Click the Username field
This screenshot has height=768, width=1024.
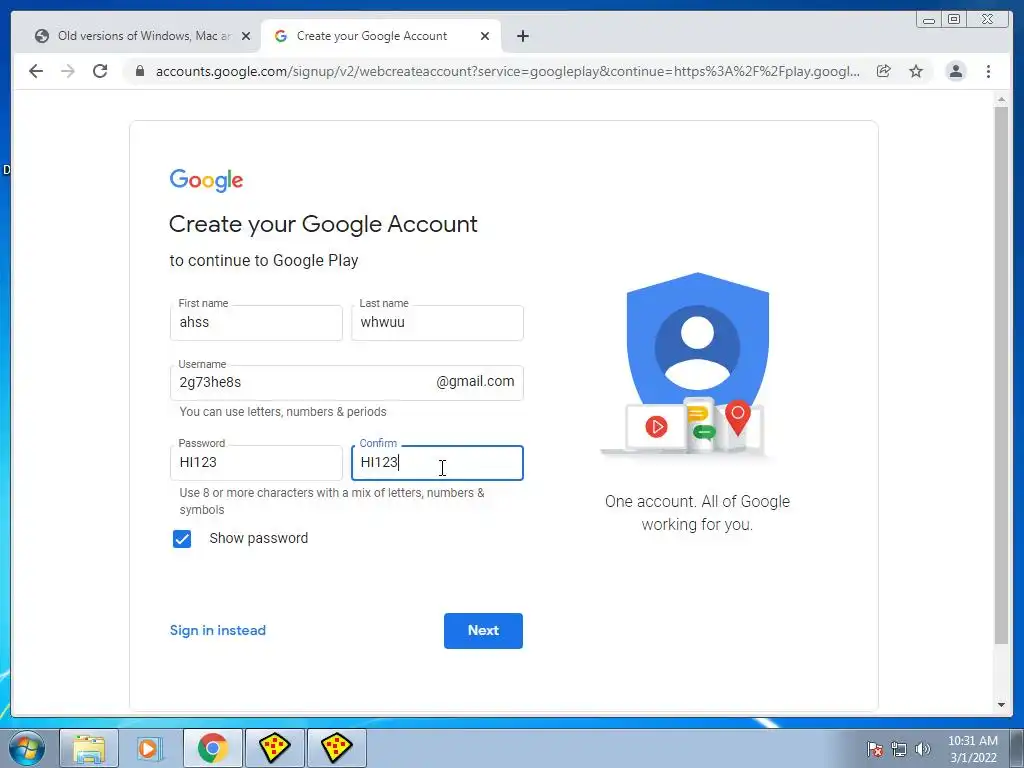346,383
